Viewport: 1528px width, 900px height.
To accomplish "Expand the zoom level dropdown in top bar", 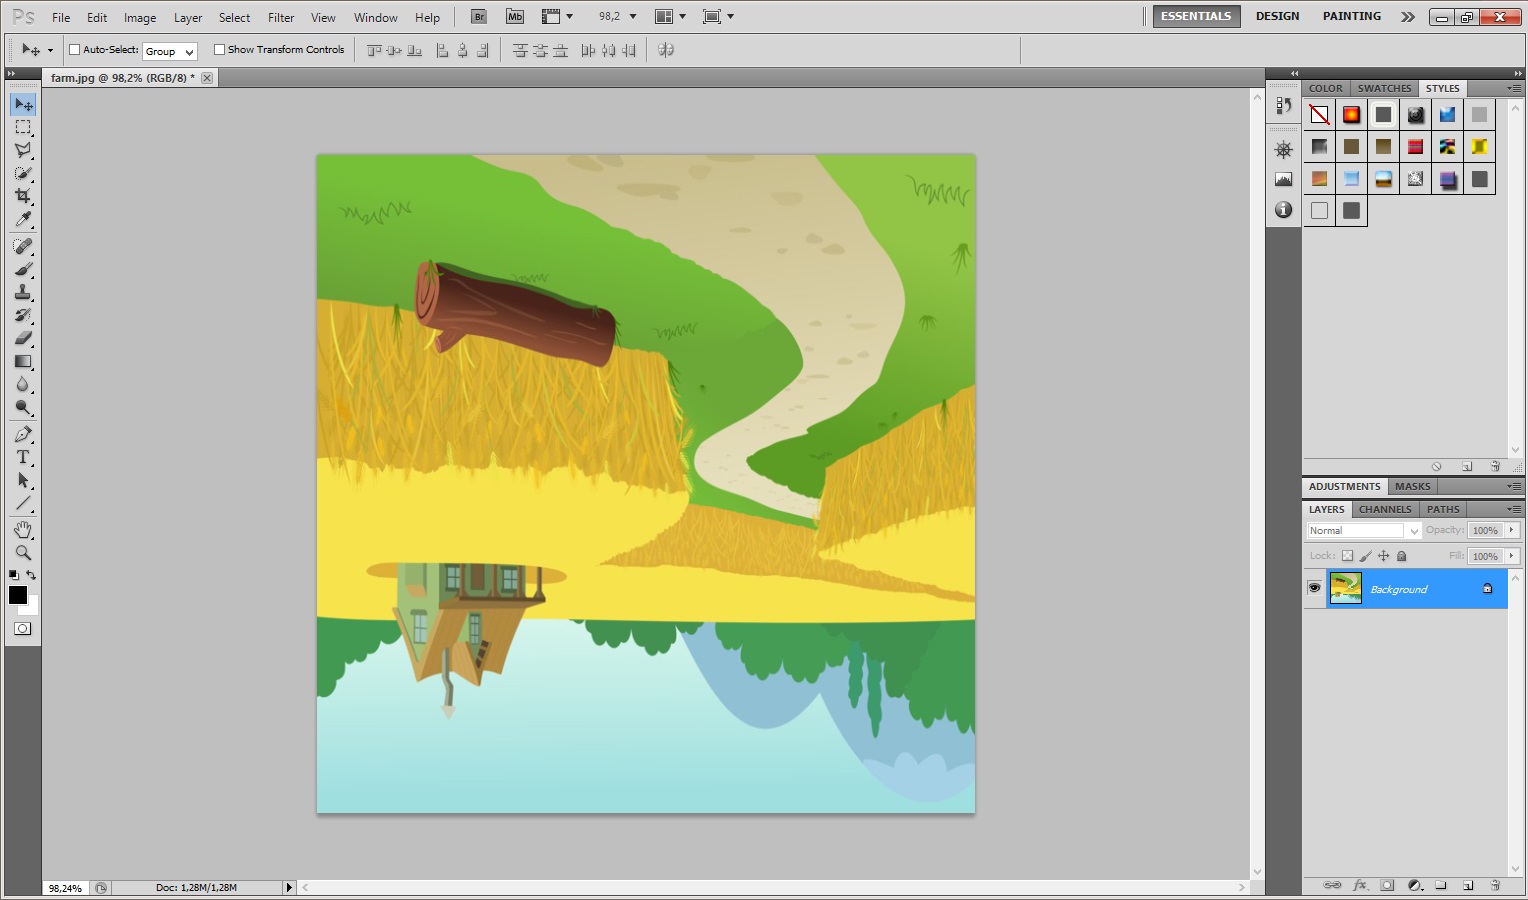I will click(x=633, y=17).
